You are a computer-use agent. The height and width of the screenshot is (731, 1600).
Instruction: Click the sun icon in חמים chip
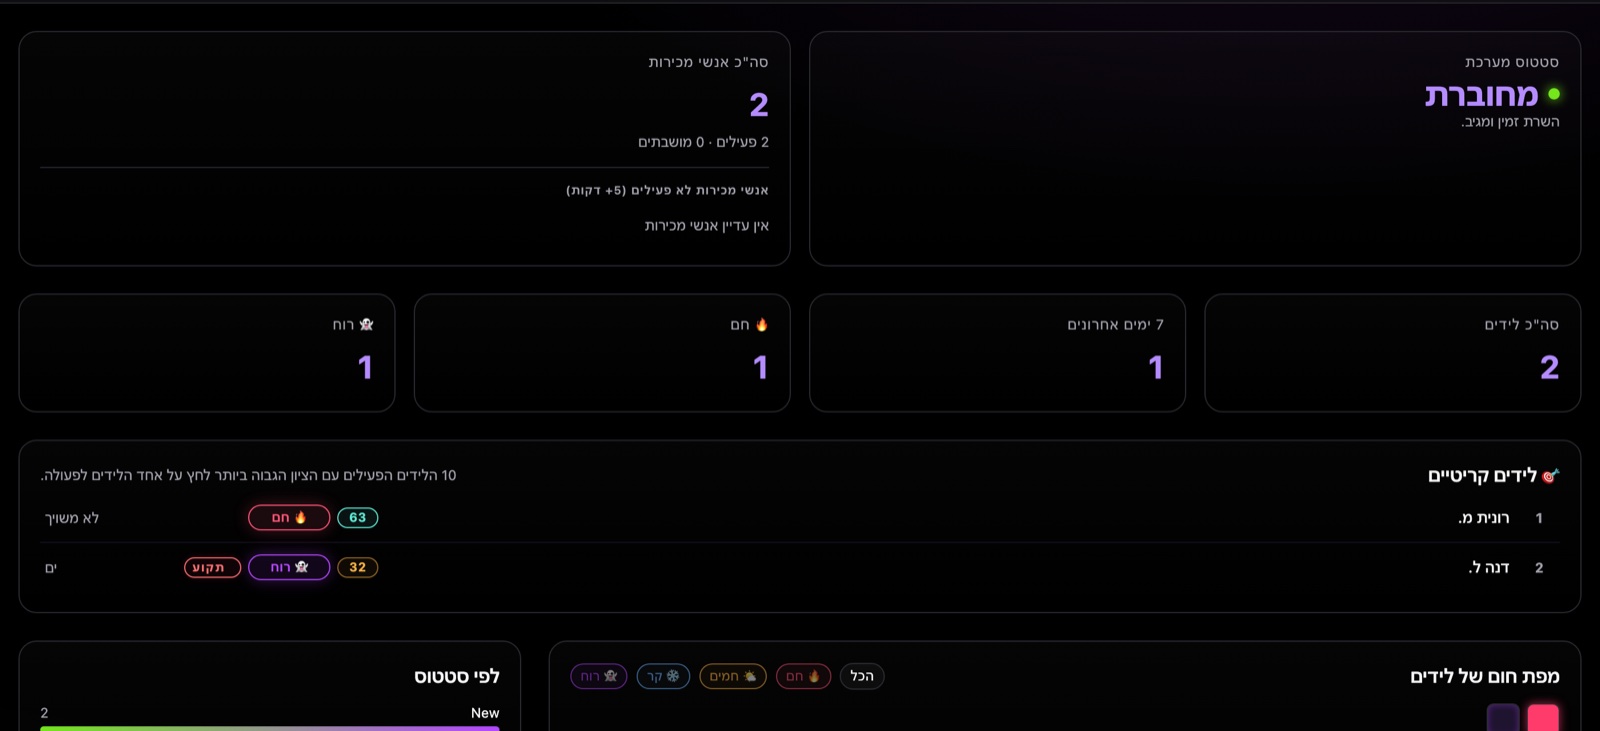pyautogui.click(x=750, y=676)
